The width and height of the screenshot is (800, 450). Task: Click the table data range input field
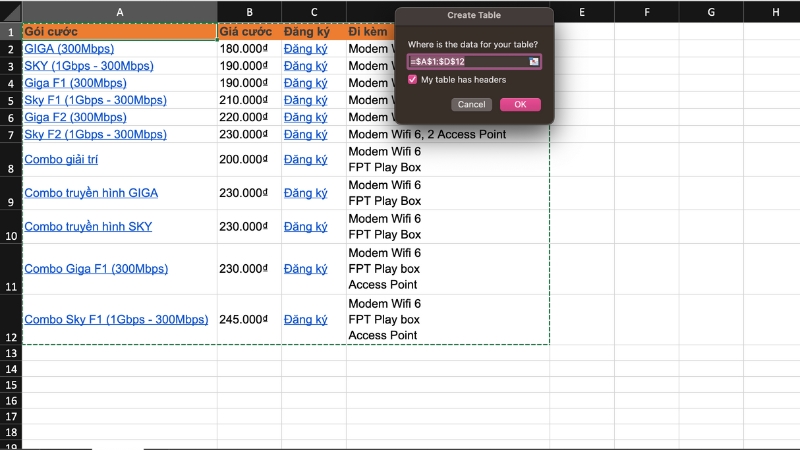click(468, 62)
